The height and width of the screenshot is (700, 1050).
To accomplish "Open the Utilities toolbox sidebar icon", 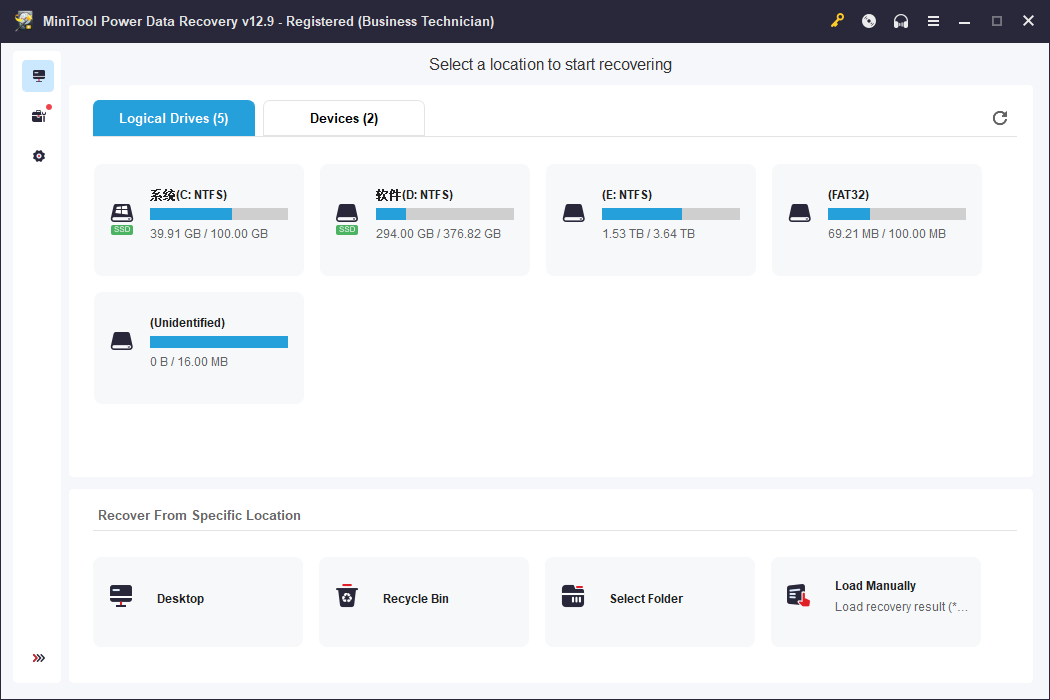I will click(39, 116).
